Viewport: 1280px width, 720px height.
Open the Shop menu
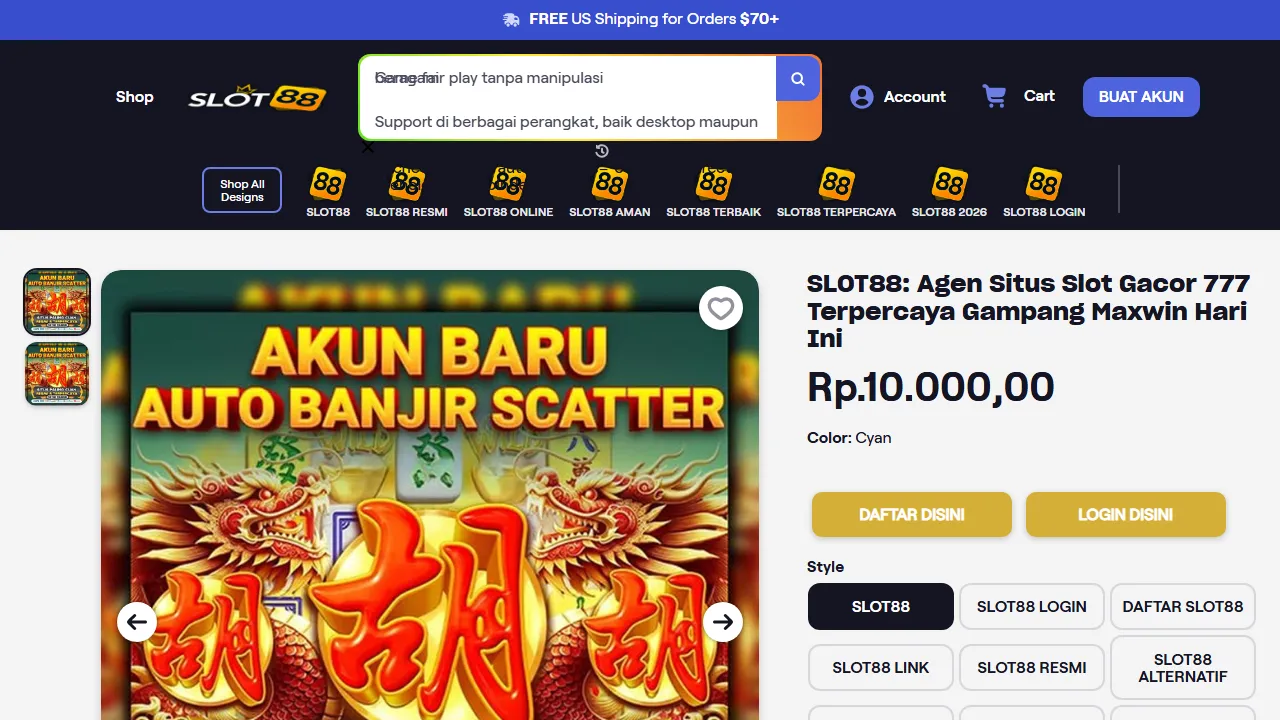[x=134, y=97]
